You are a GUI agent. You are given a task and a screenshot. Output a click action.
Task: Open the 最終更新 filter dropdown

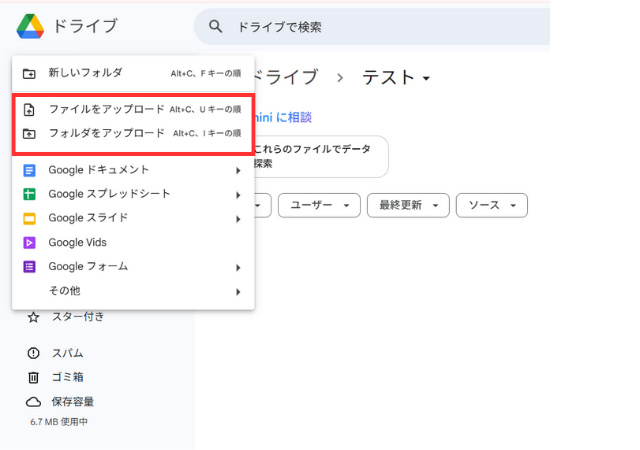[406, 205]
